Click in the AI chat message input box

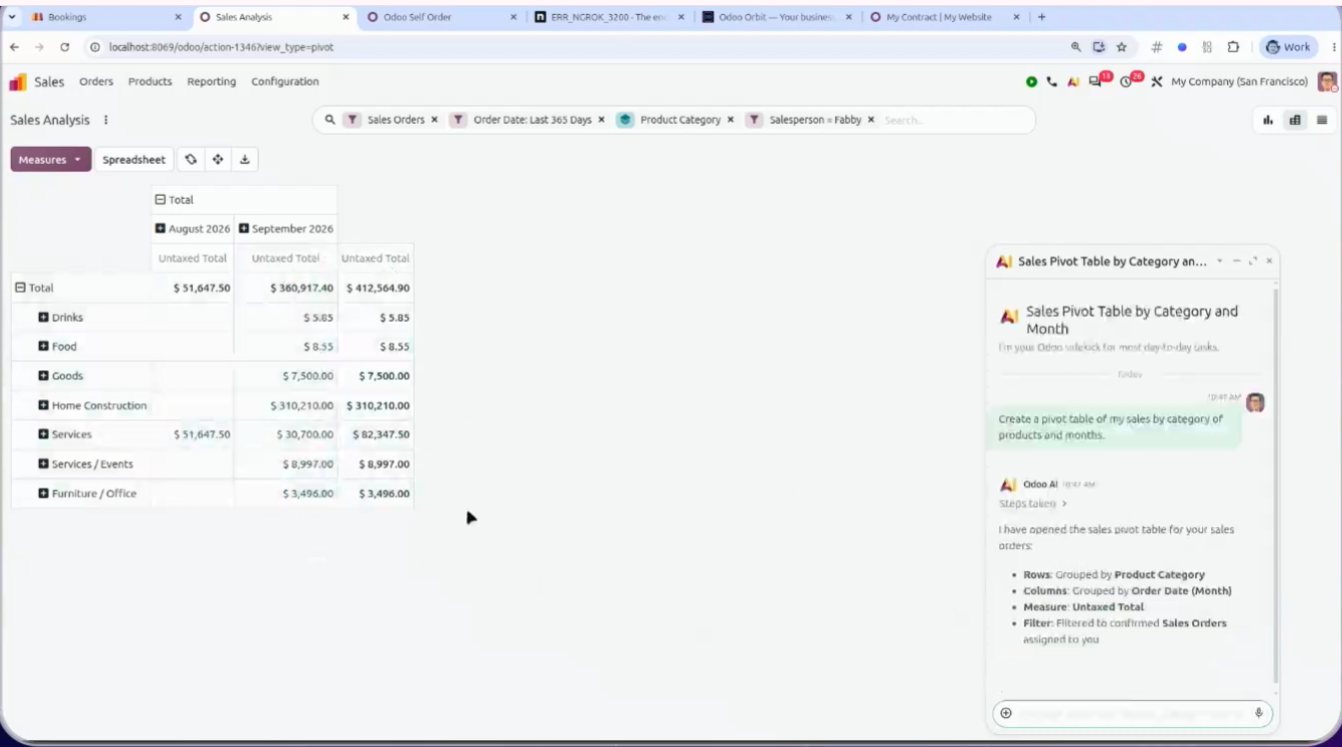click(x=1131, y=713)
